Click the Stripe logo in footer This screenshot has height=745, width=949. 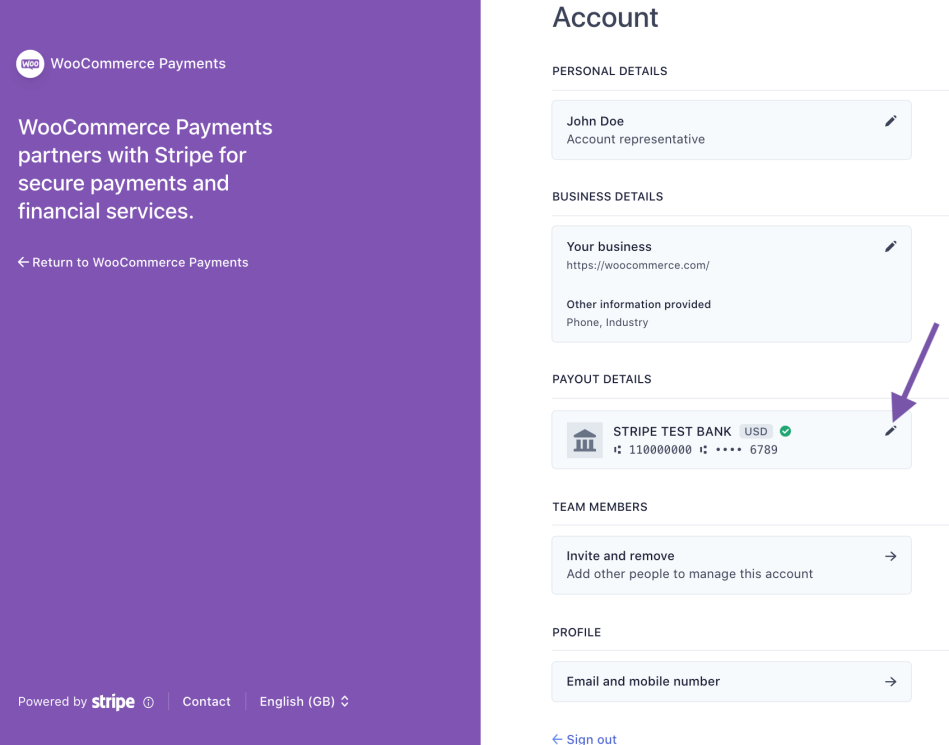click(x=113, y=702)
